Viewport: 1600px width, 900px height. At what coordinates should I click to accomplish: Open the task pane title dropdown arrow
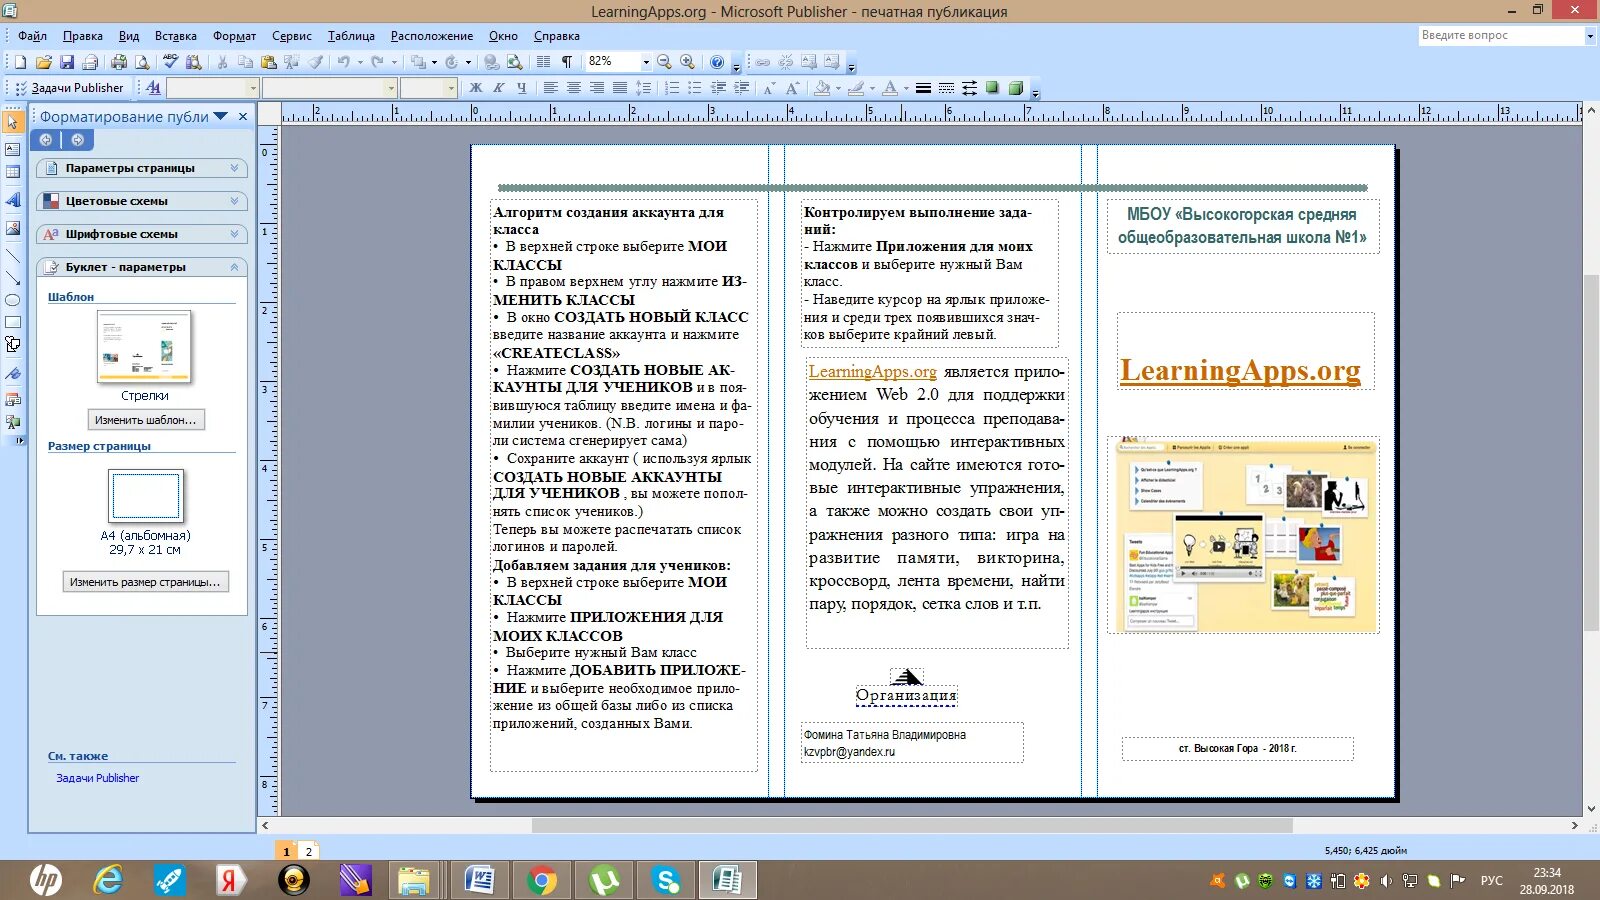(221, 116)
